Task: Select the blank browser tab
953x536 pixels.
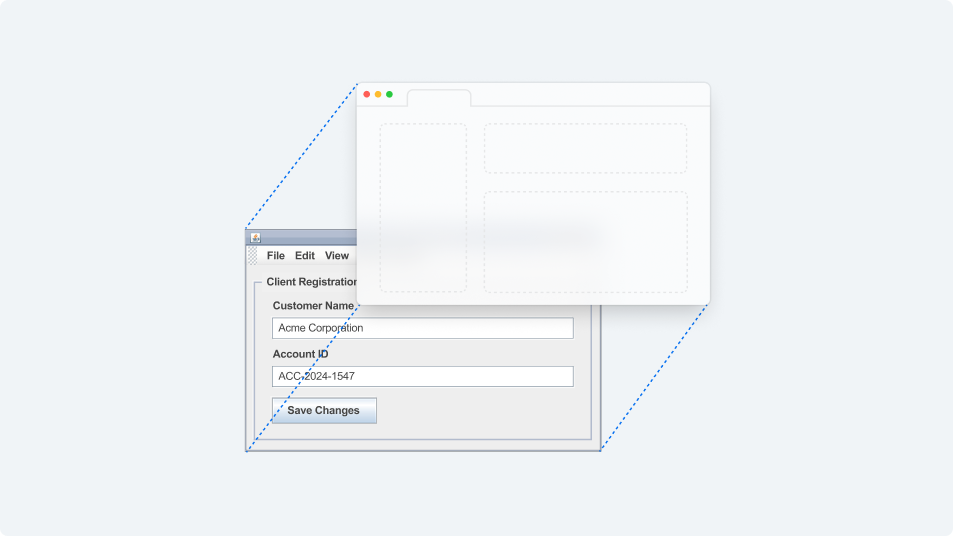Action: (x=439, y=98)
